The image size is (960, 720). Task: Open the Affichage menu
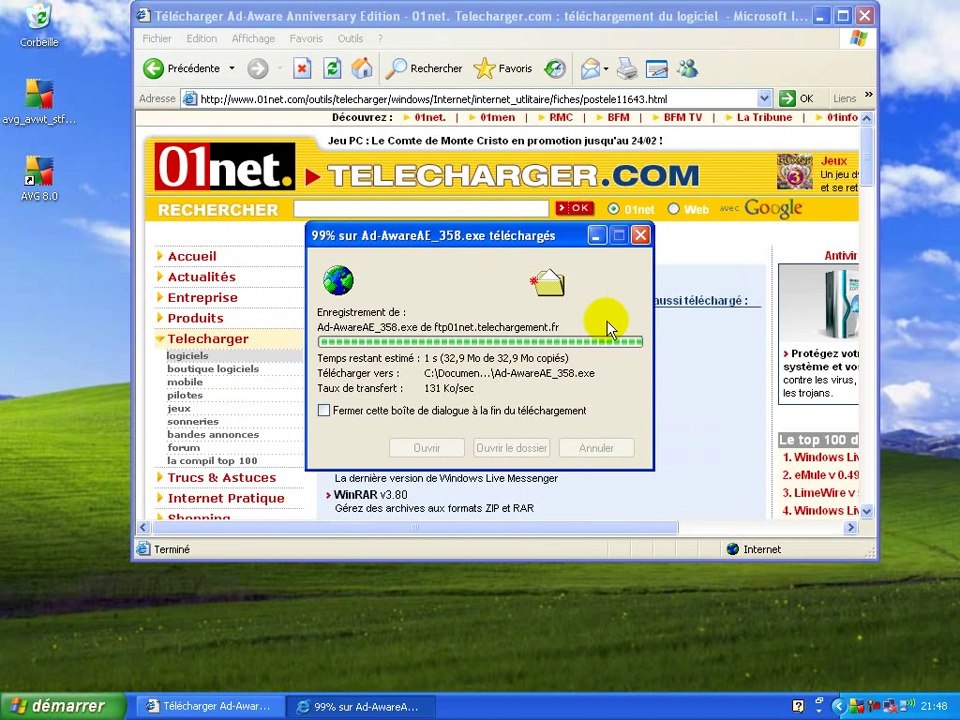point(253,39)
